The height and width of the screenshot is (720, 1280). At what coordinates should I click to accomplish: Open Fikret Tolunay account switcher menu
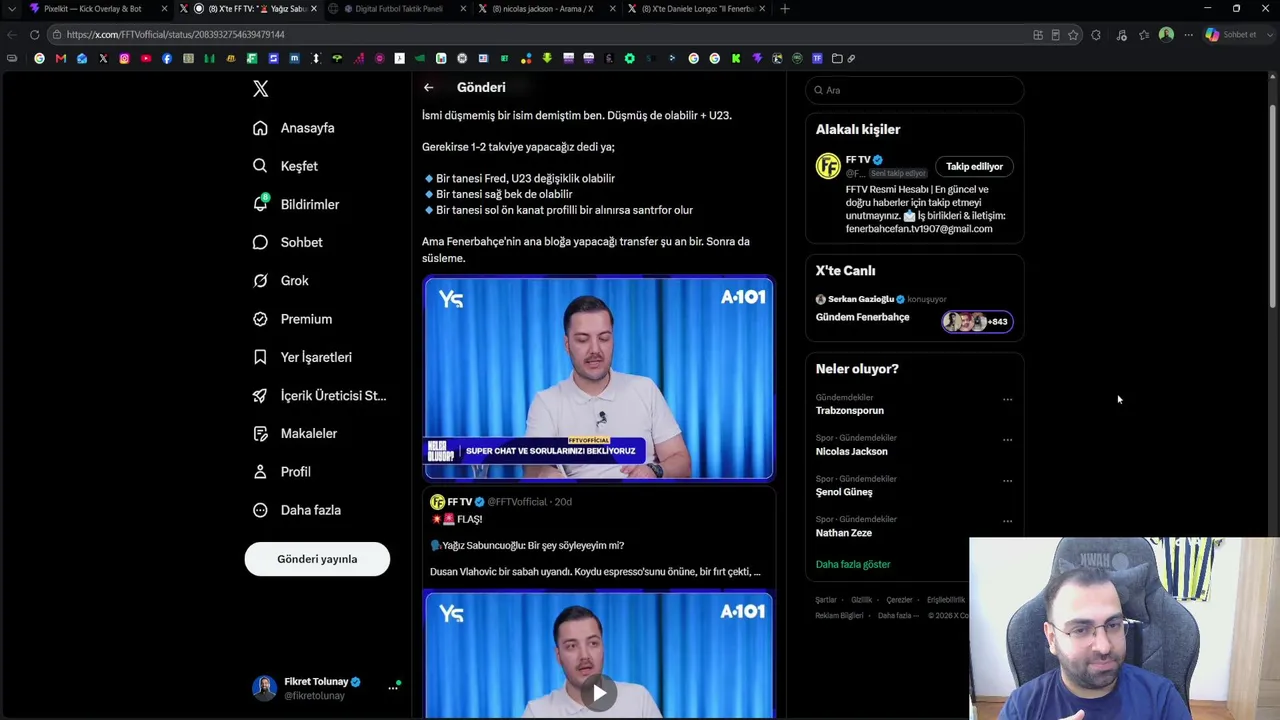point(325,688)
